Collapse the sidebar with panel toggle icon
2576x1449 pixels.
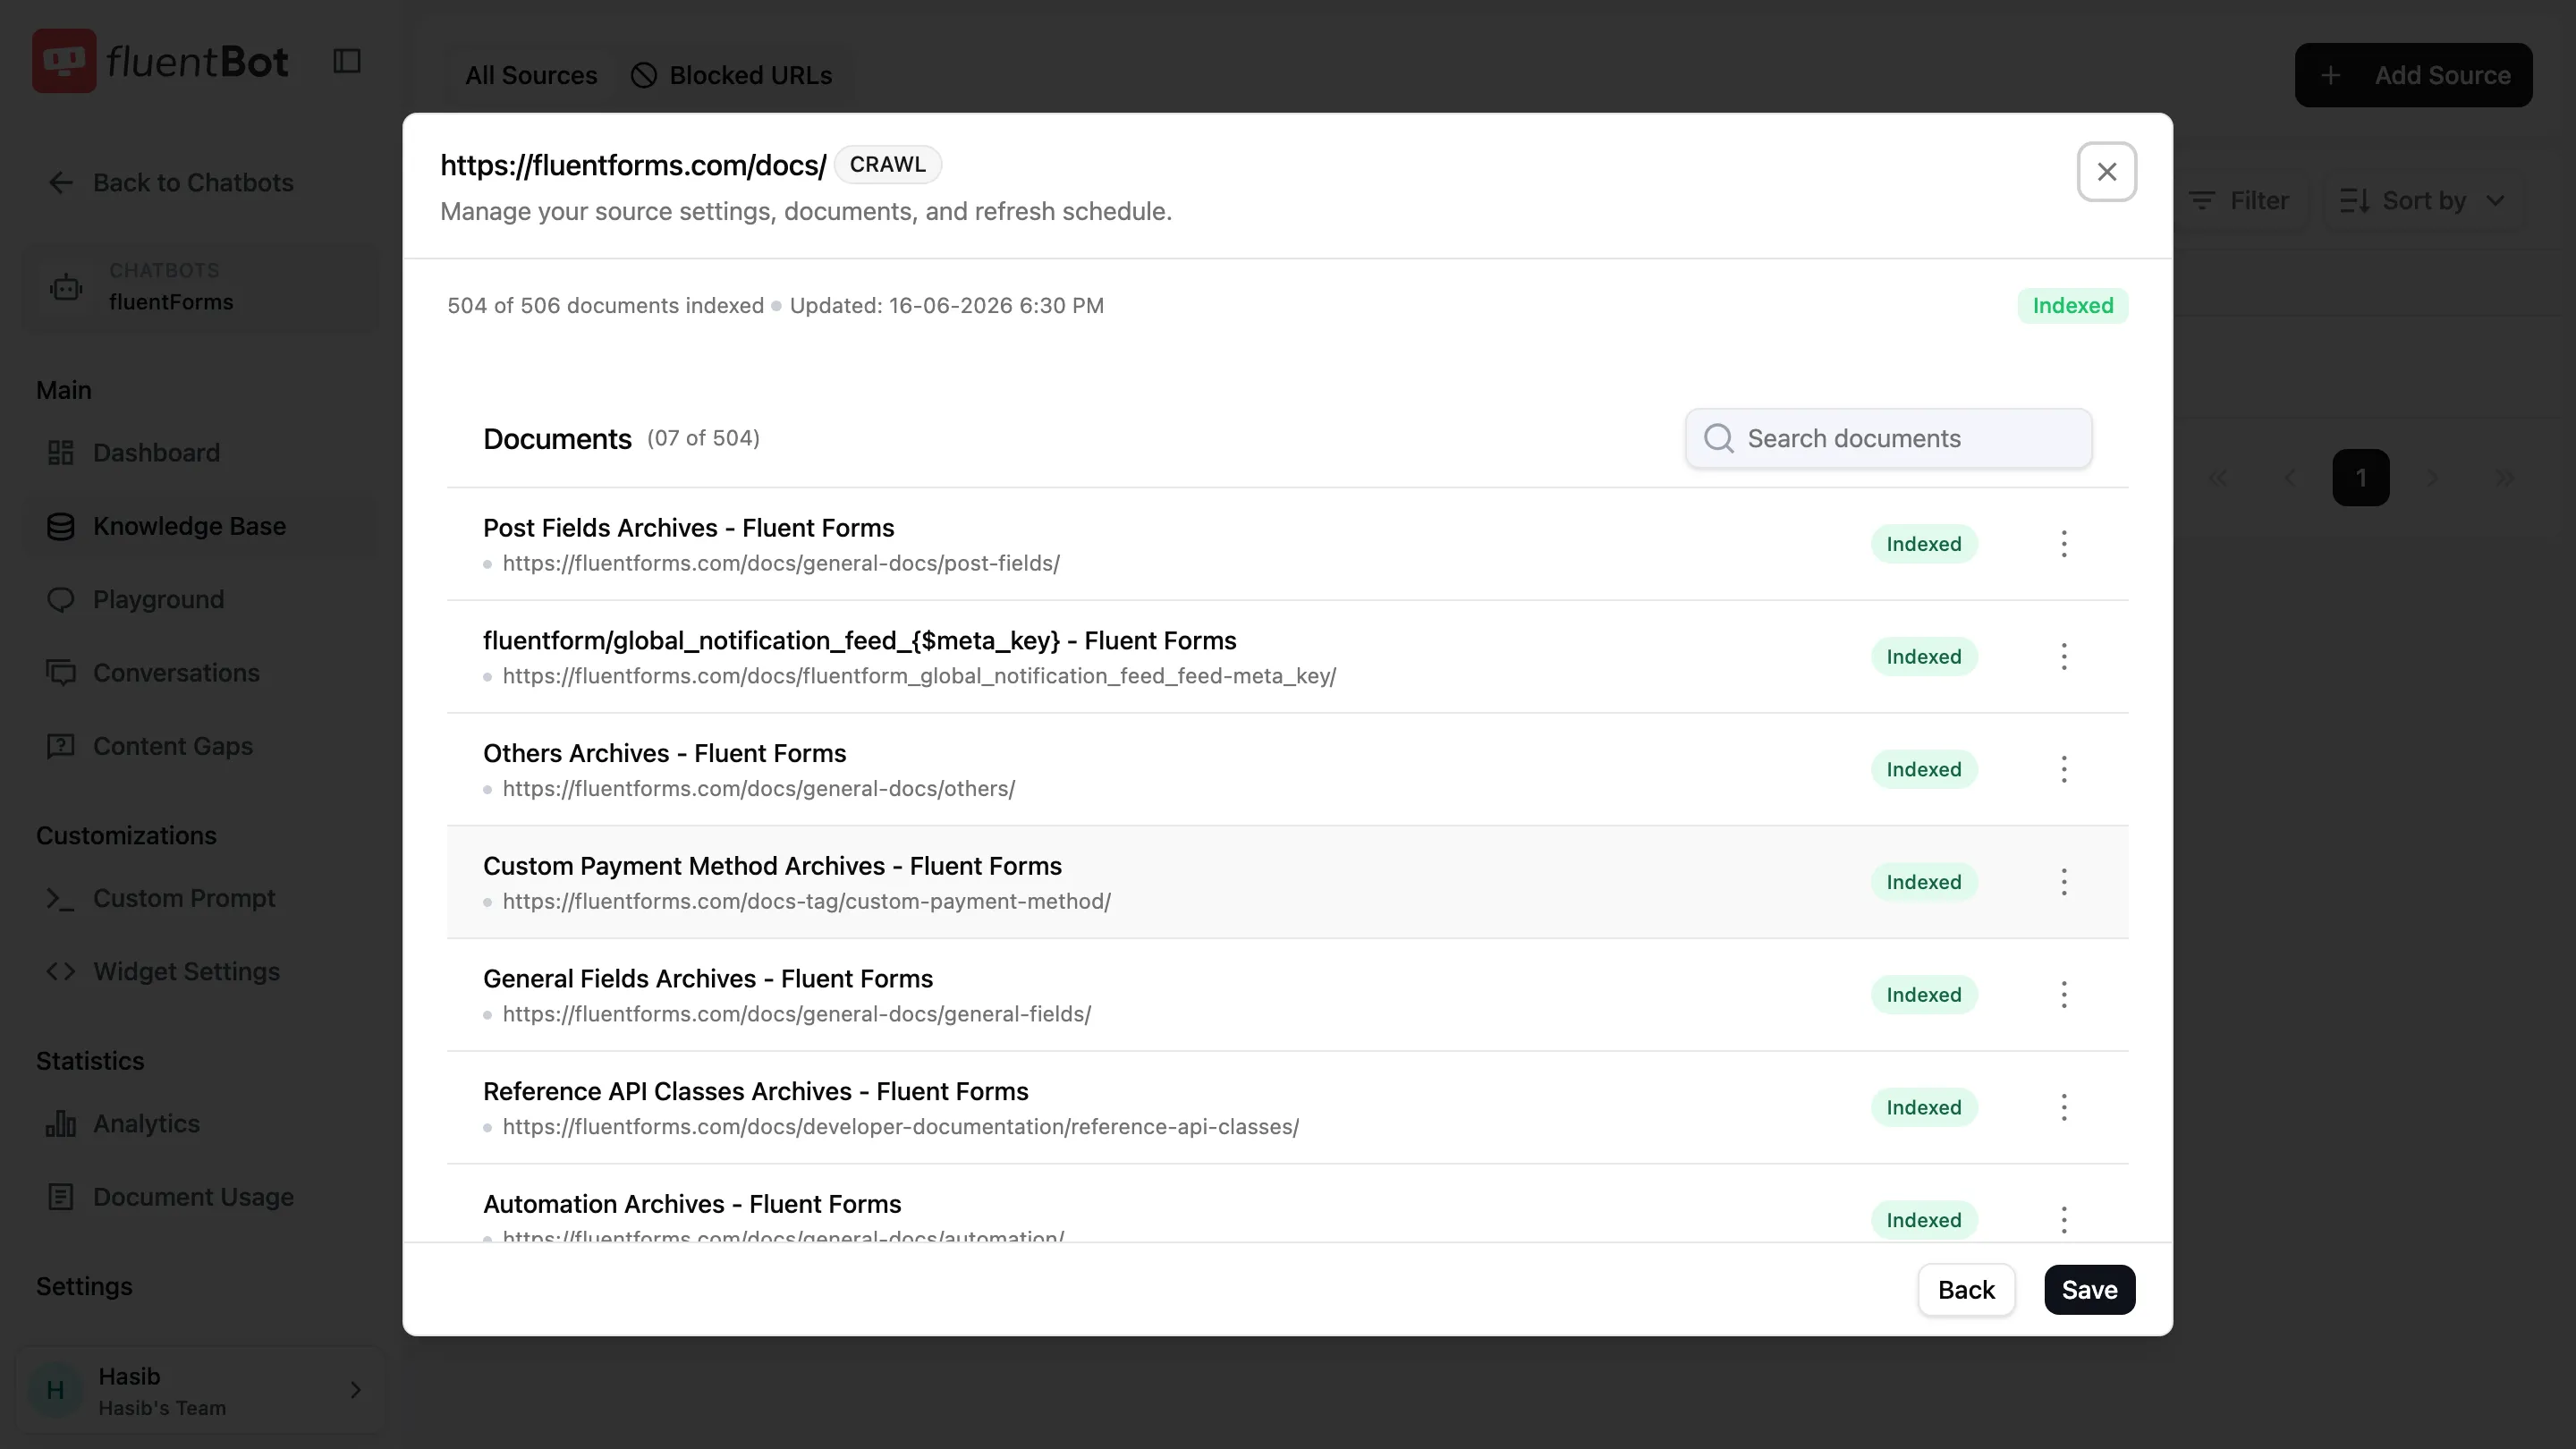346,61
